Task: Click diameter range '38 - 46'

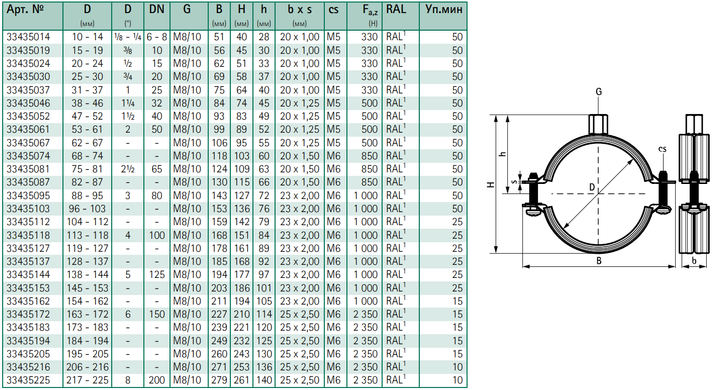Action: pyautogui.click(x=87, y=103)
